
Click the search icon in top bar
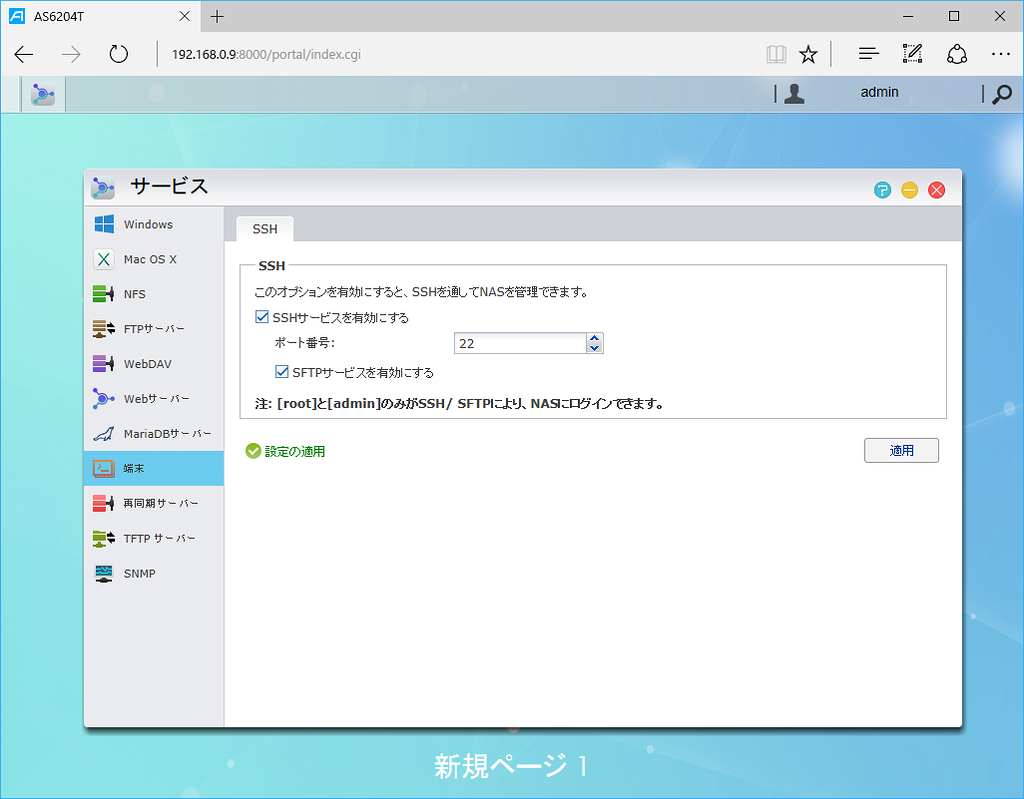tap(1001, 92)
